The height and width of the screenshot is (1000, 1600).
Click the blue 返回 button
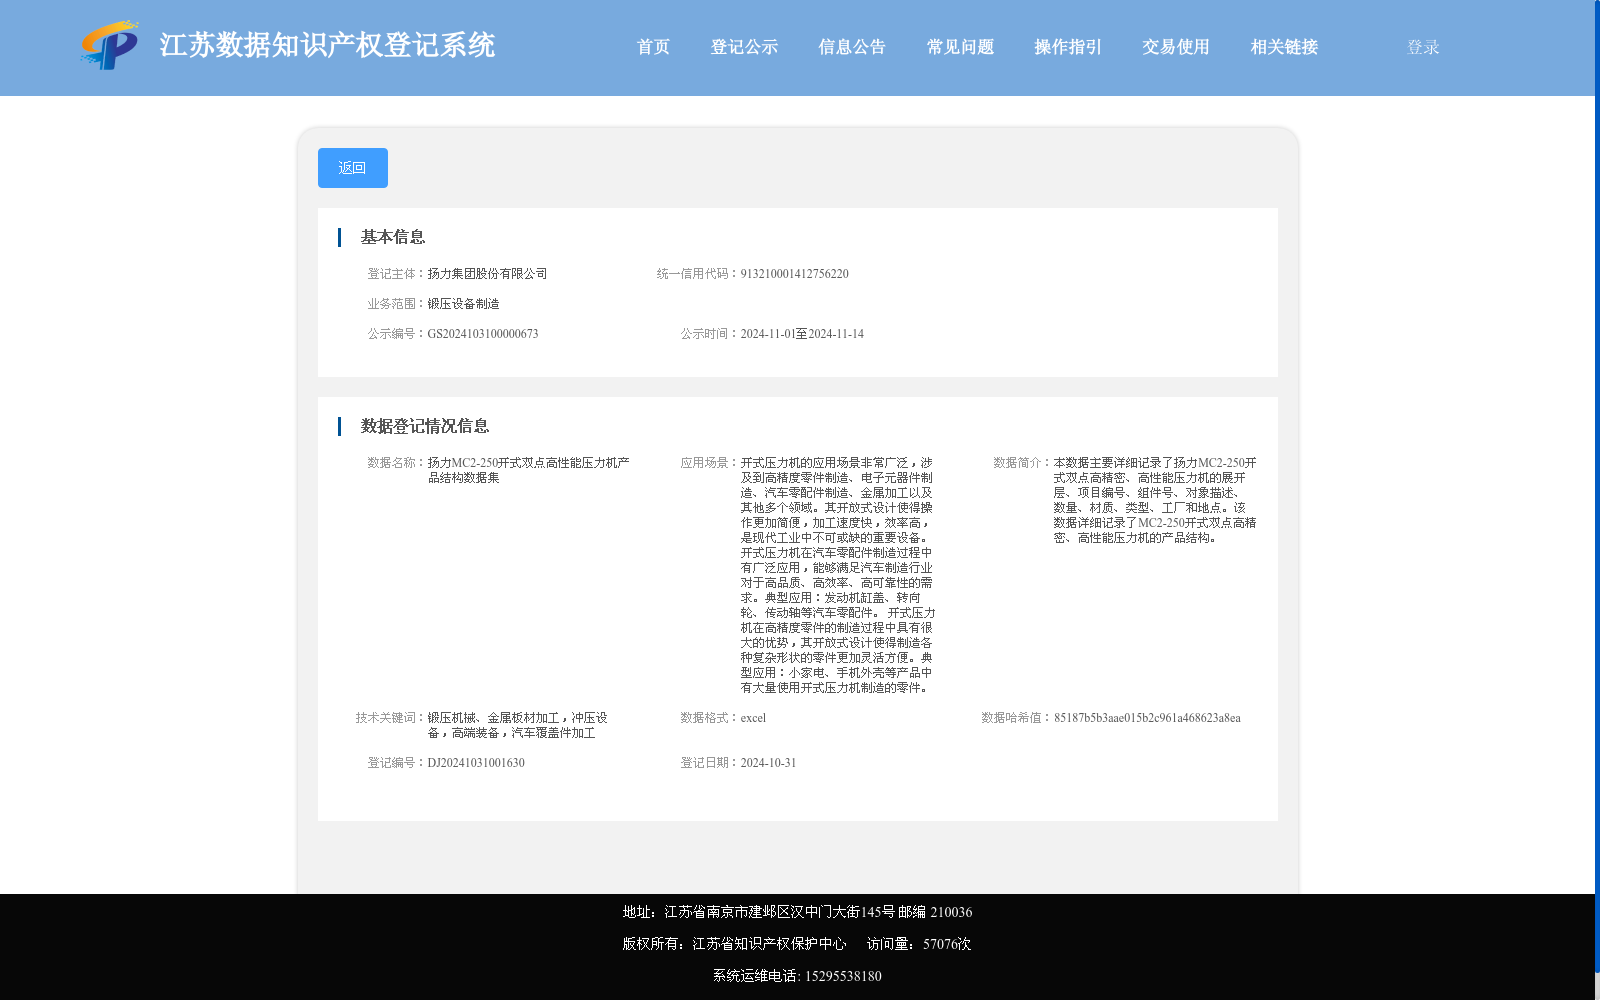point(353,168)
